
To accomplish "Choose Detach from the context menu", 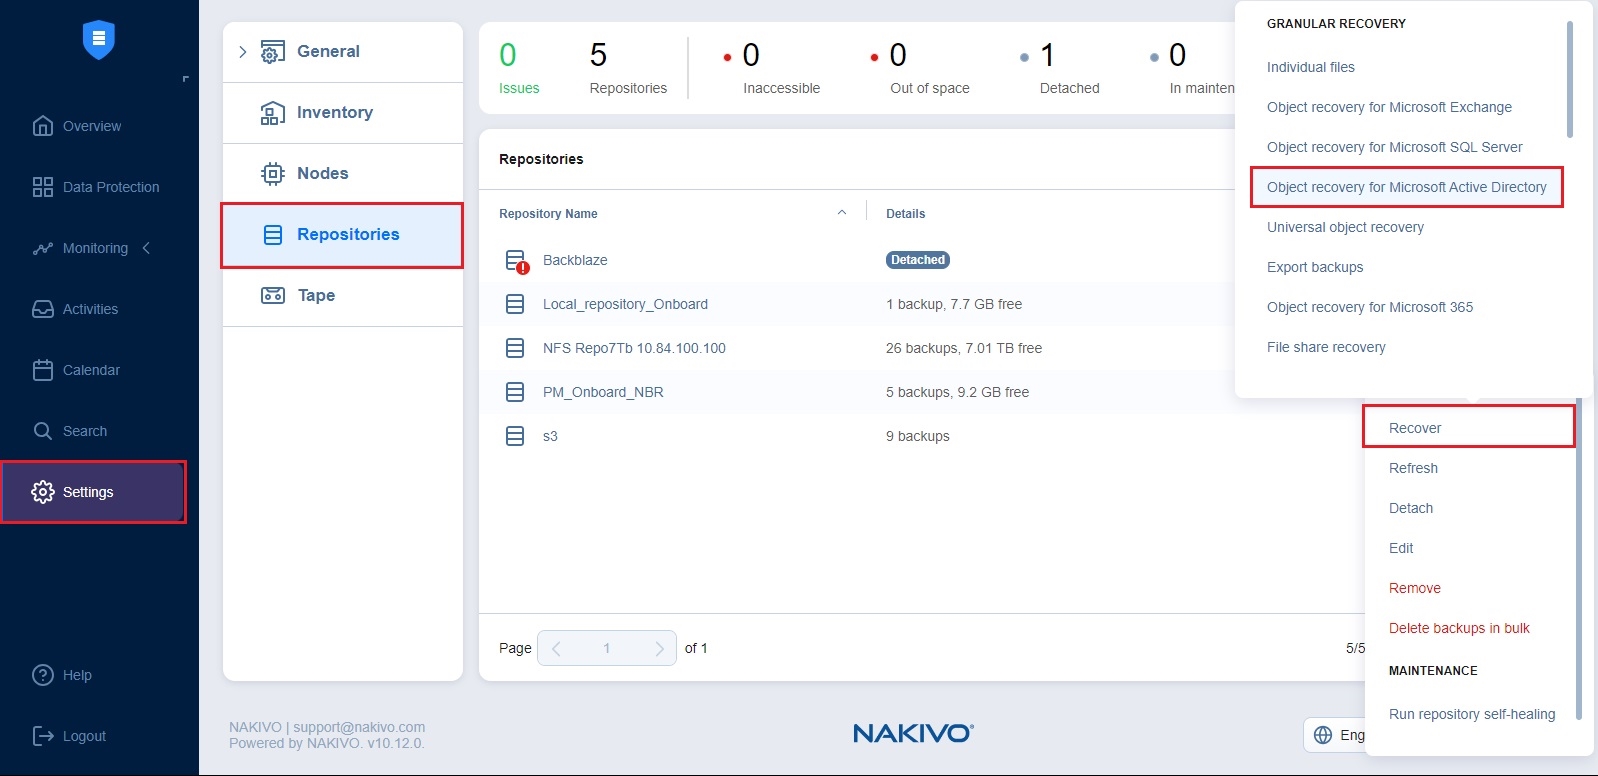I will pyautogui.click(x=1410, y=508).
